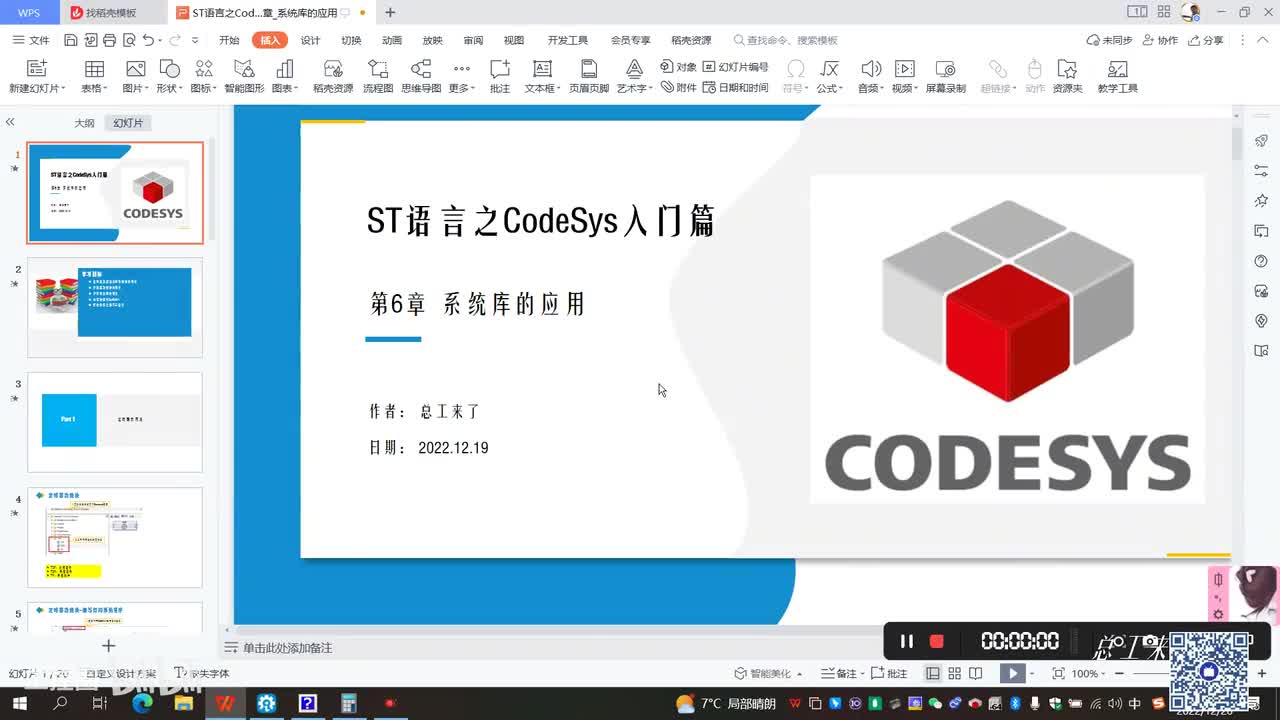This screenshot has width=1280, height=720.
Task: Pause the screen recording
Action: click(907, 641)
